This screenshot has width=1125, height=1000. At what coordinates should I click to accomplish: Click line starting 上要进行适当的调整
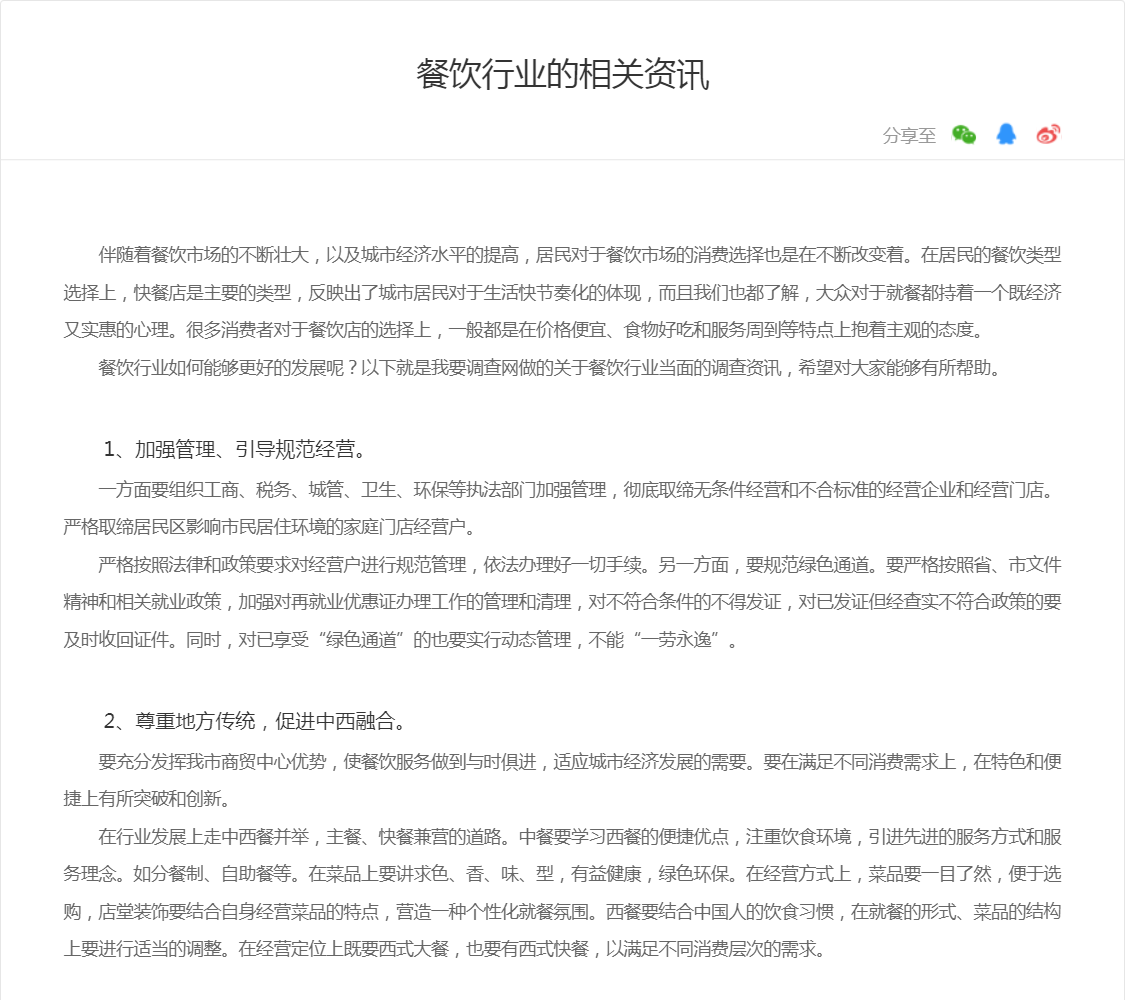tap(445, 949)
